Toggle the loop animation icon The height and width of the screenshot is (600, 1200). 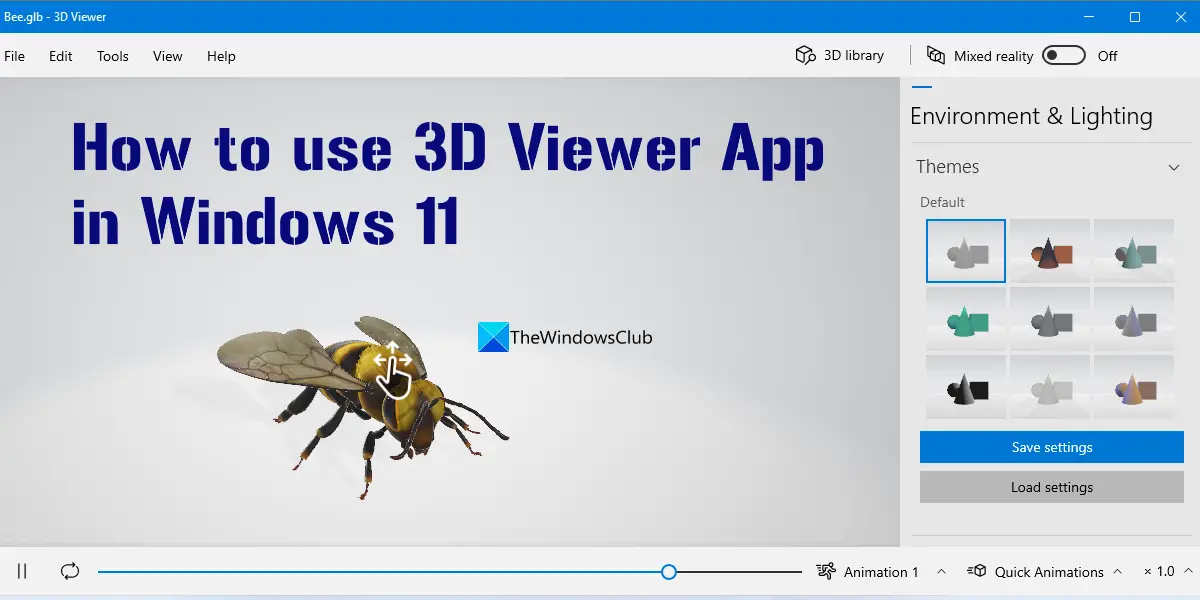pyautogui.click(x=70, y=571)
